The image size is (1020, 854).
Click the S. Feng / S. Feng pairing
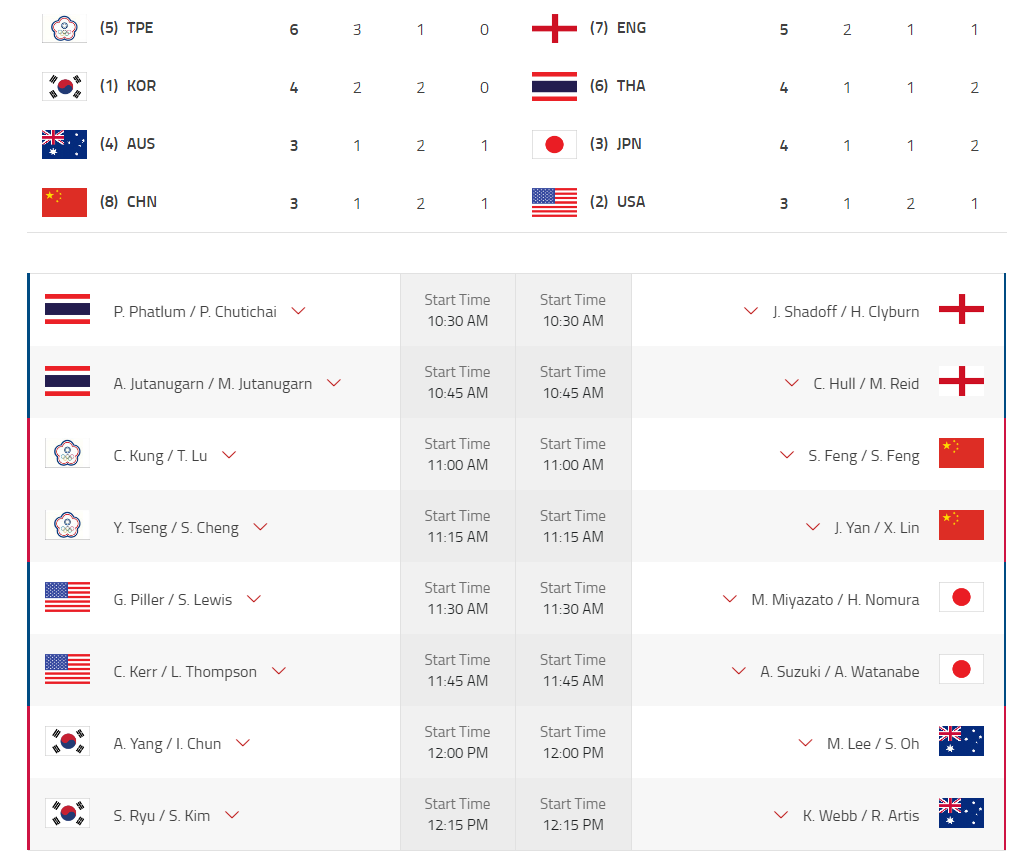pos(864,456)
